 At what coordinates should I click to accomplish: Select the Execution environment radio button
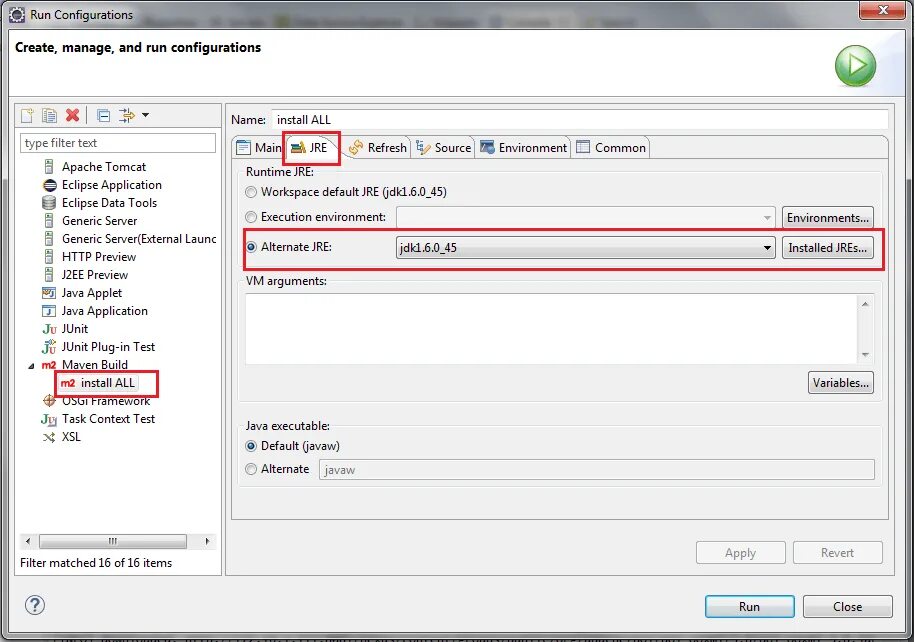(x=251, y=217)
